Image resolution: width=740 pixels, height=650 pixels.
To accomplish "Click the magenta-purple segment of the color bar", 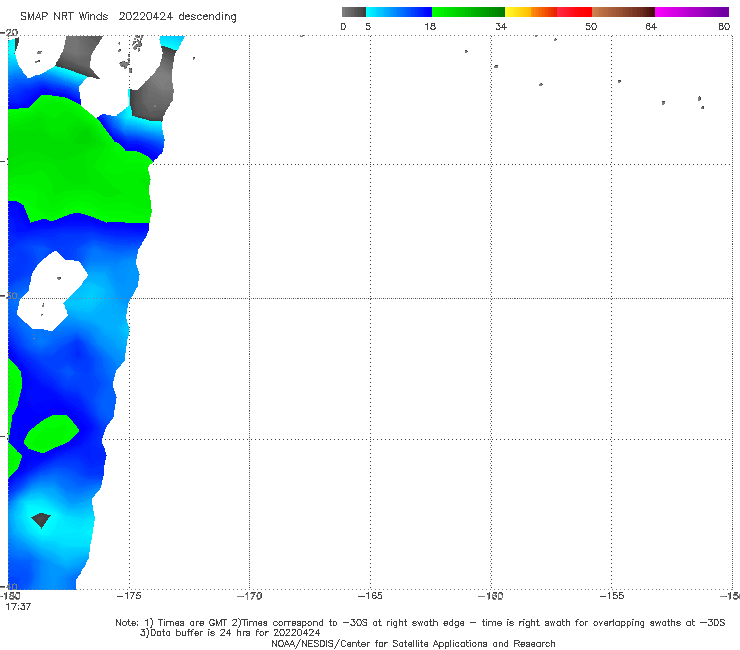I will 692,12.
